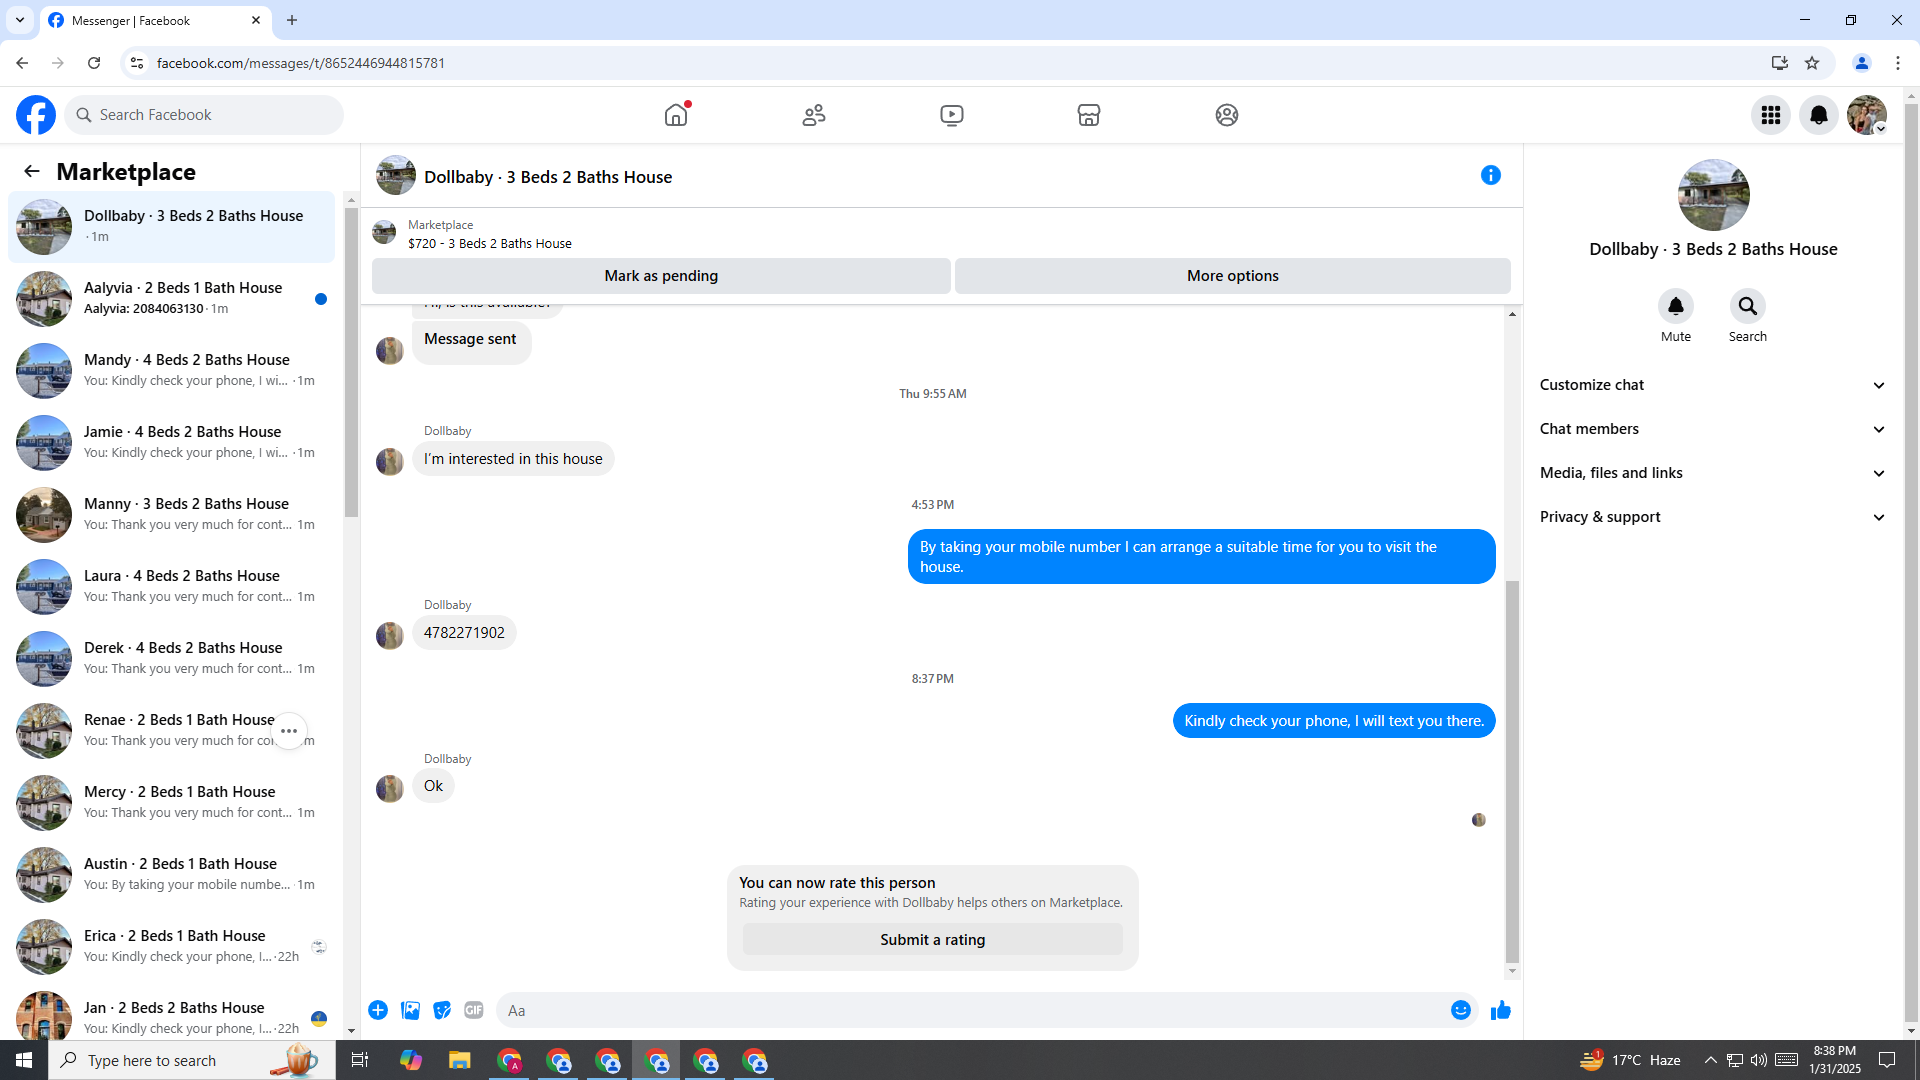Bookmark this page with the star icon
The height and width of the screenshot is (1080, 1920).
pyautogui.click(x=1812, y=63)
